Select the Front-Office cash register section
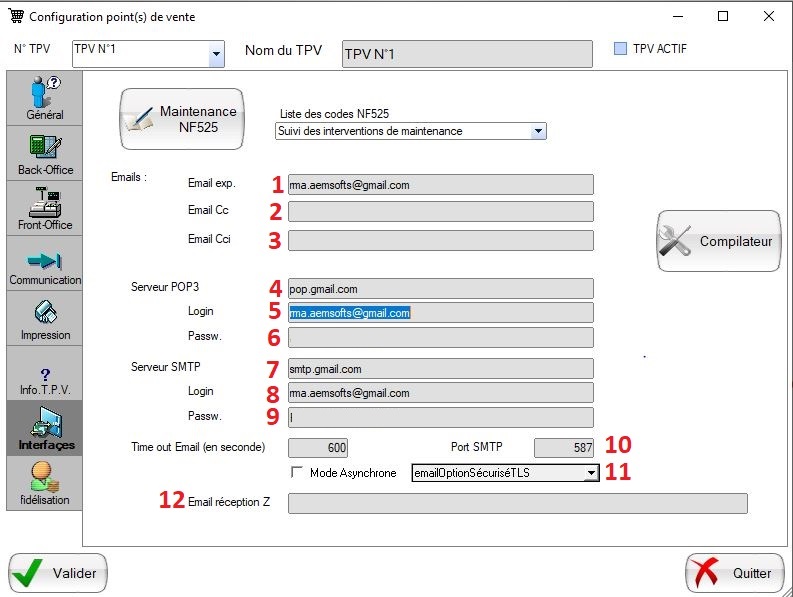 click(x=44, y=208)
